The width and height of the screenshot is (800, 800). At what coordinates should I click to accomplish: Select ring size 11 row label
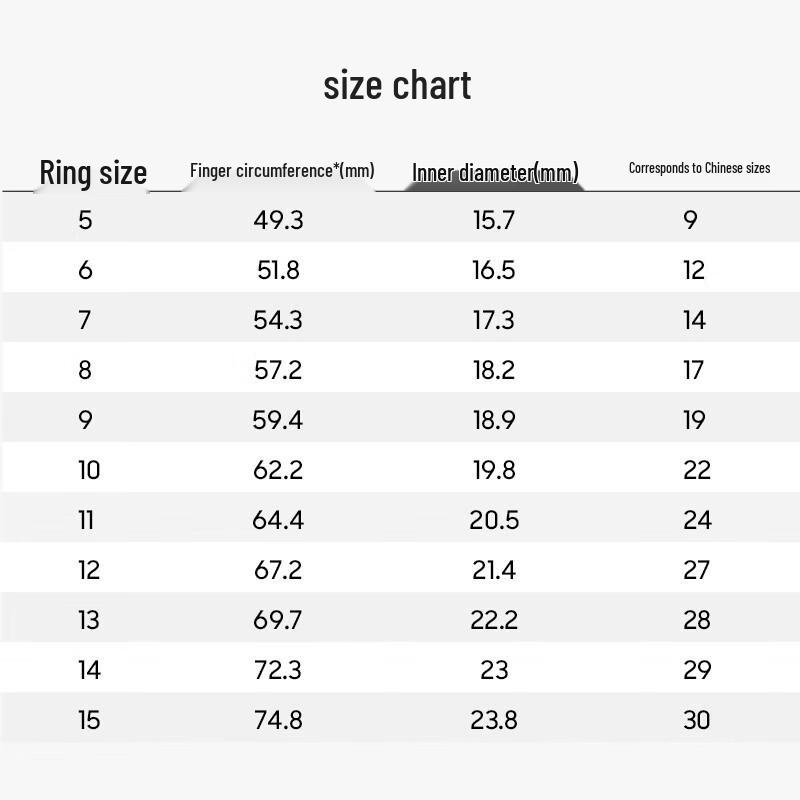(x=88, y=520)
